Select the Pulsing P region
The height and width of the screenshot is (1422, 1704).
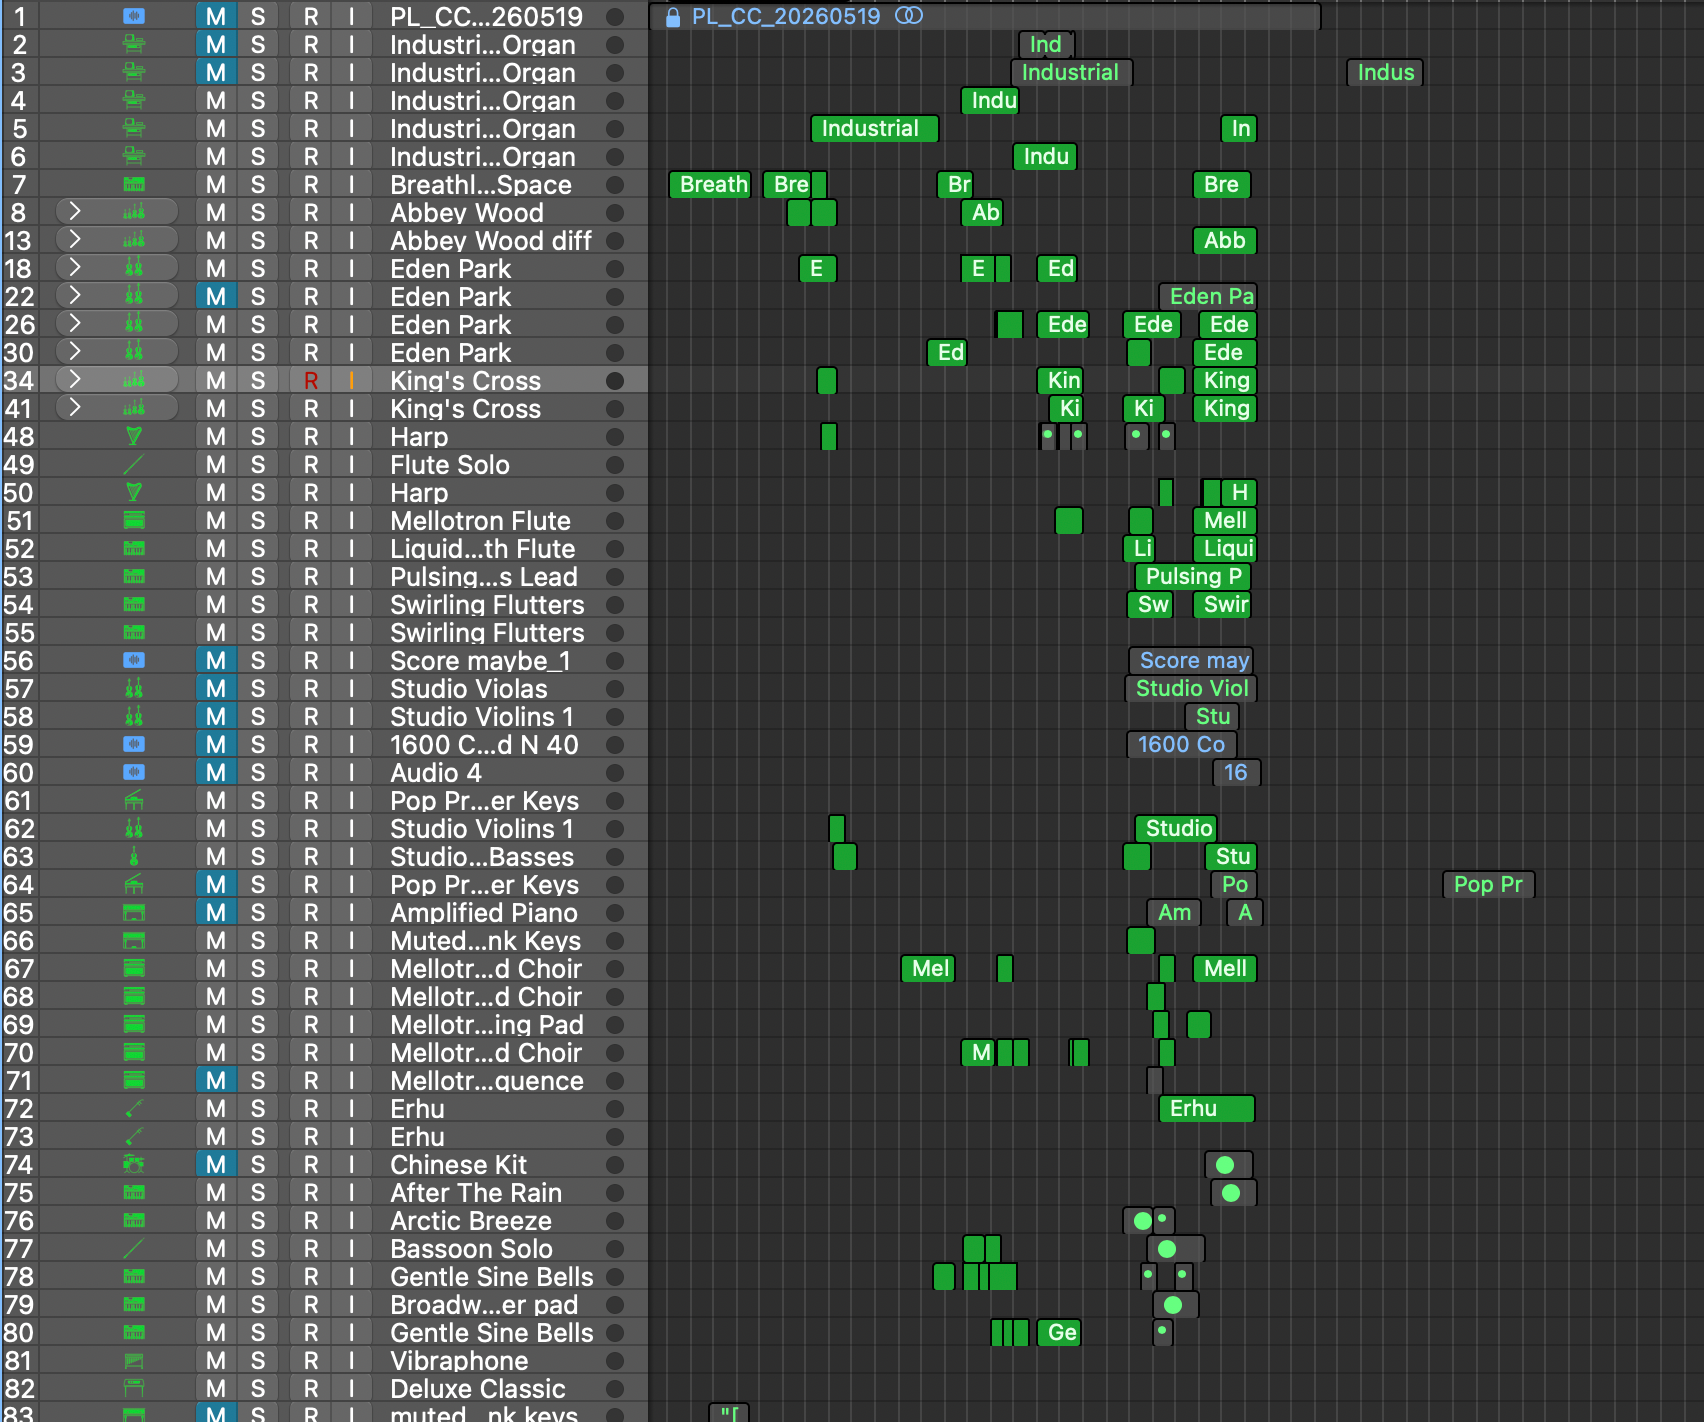1192,577
